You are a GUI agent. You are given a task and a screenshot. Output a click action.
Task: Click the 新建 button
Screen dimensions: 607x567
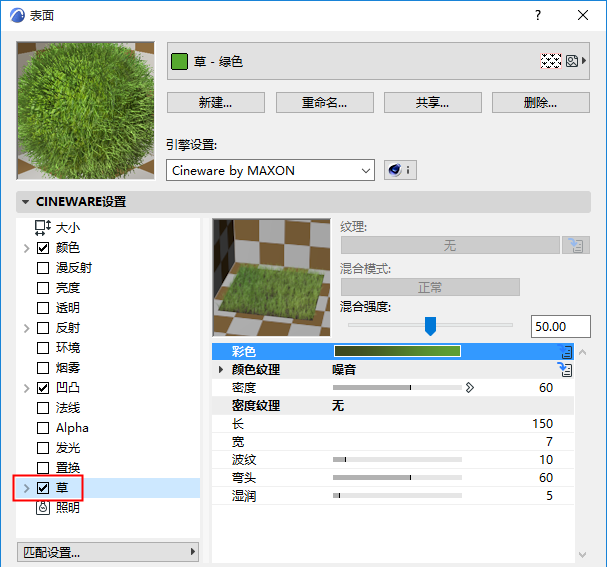[x=216, y=103]
